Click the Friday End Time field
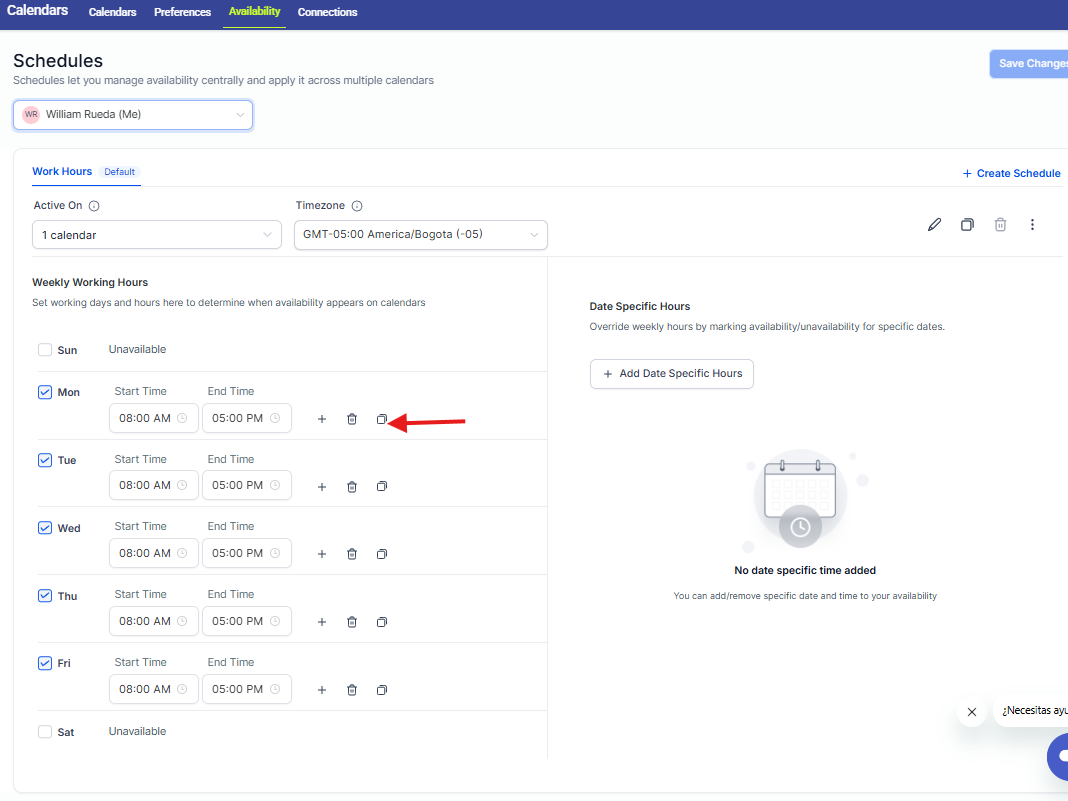The height and width of the screenshot is (801, 1068). [246, 689]
